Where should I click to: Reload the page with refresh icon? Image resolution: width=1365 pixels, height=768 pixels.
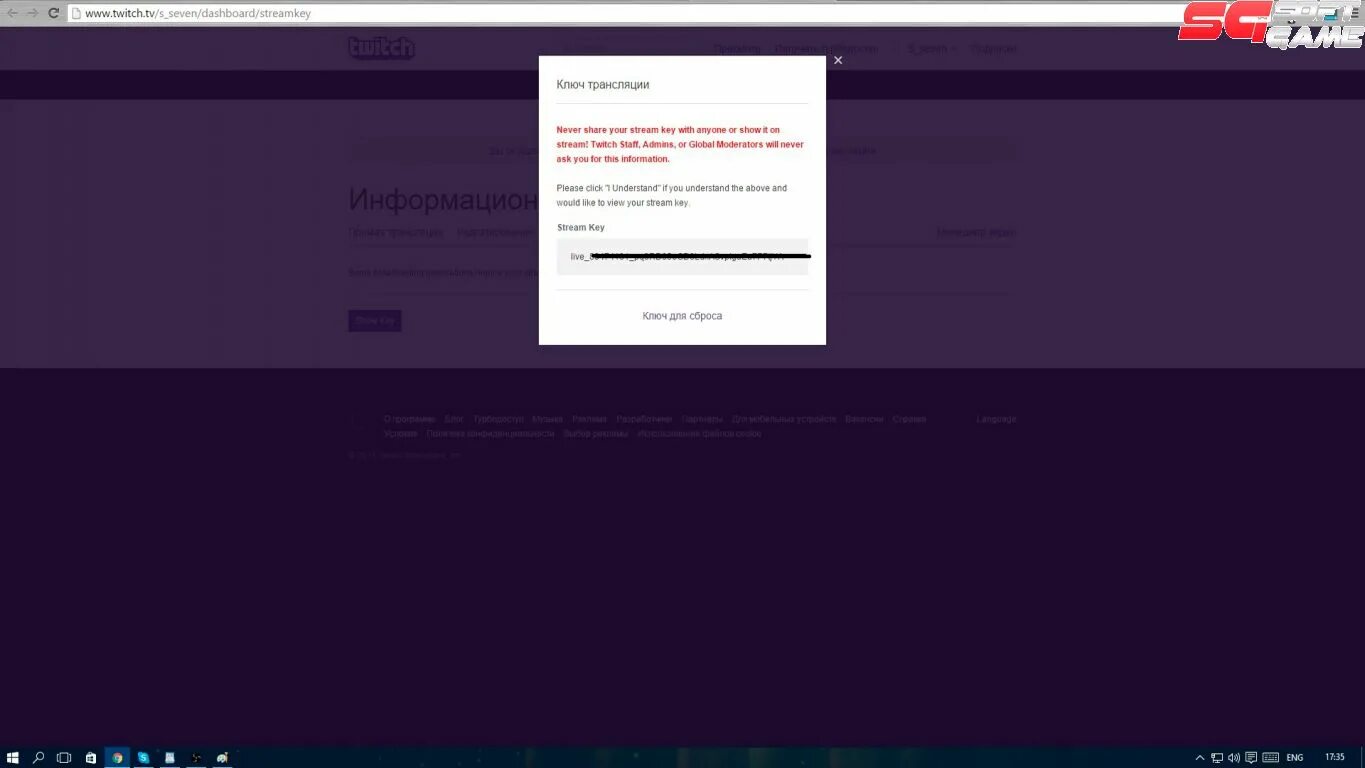point(54,13)
